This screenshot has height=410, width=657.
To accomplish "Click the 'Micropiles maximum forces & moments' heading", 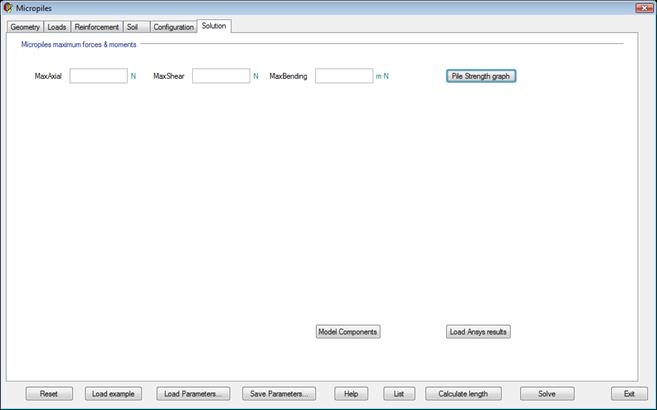I will pyautogui.click(x=79, y=44).
